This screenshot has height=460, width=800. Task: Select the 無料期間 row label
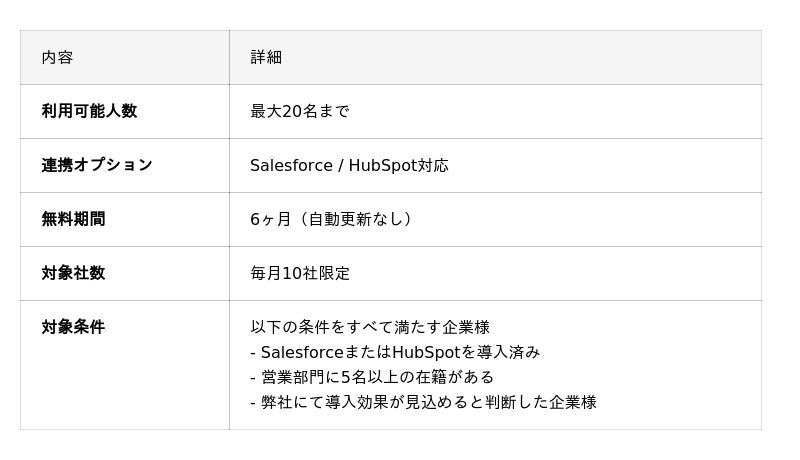click(73, 219)
